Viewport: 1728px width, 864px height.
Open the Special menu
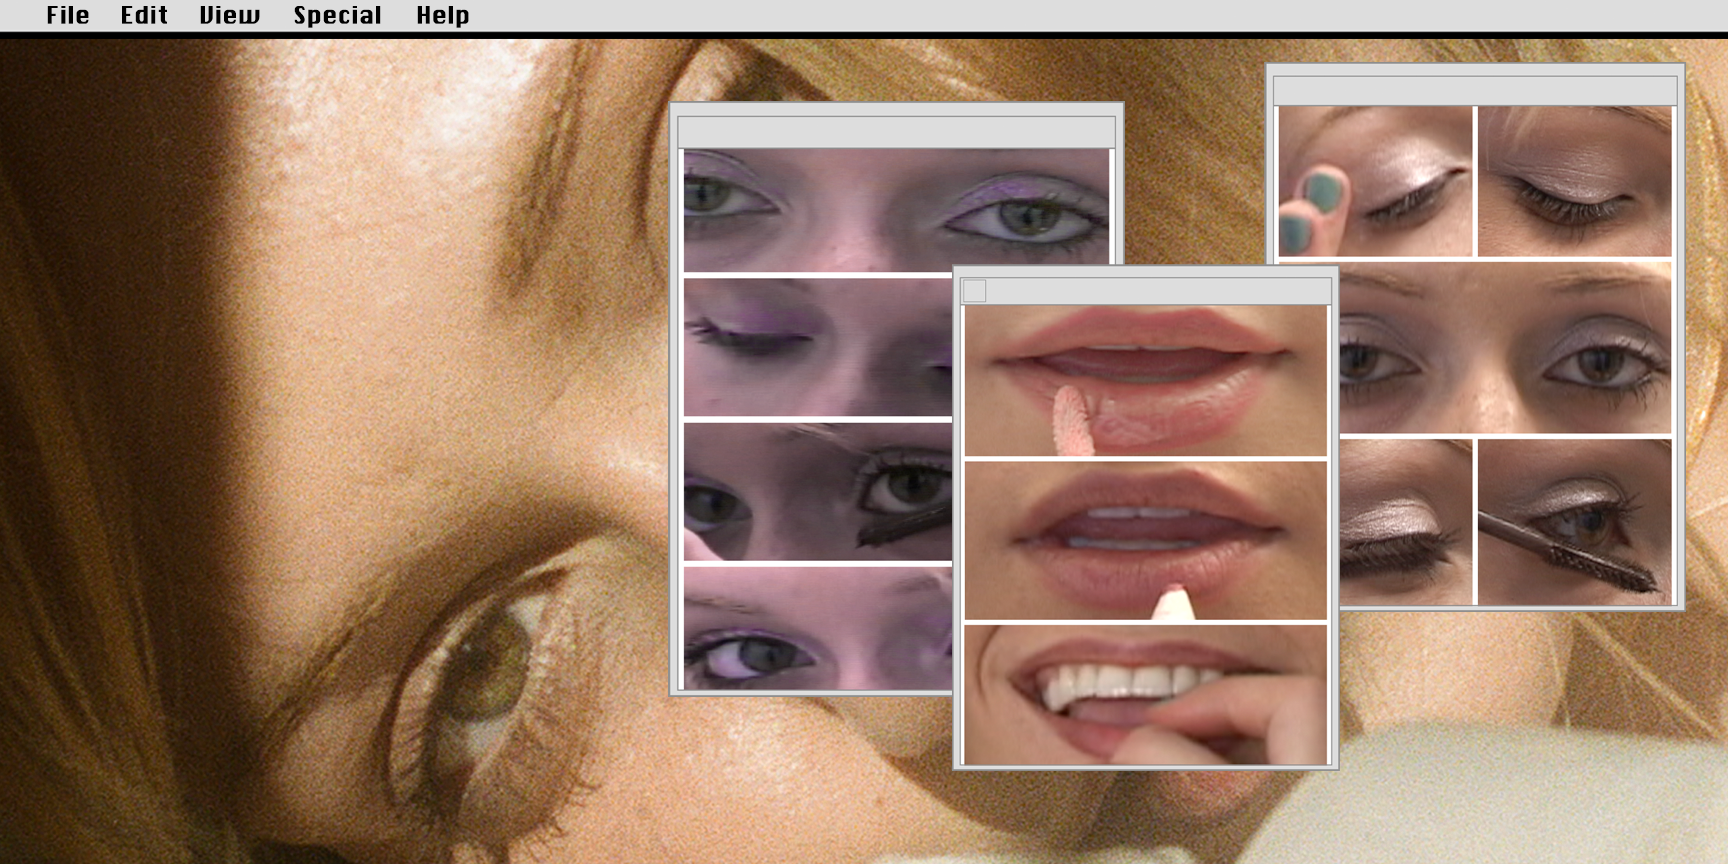pos(337,15)
